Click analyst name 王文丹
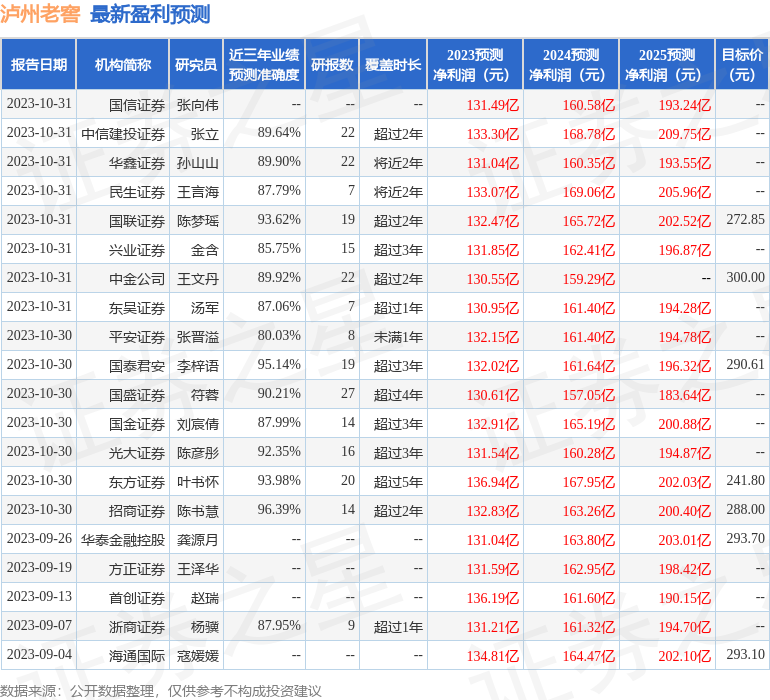The width and height of the screenshot is (770, 700). (x=197, y=279)
